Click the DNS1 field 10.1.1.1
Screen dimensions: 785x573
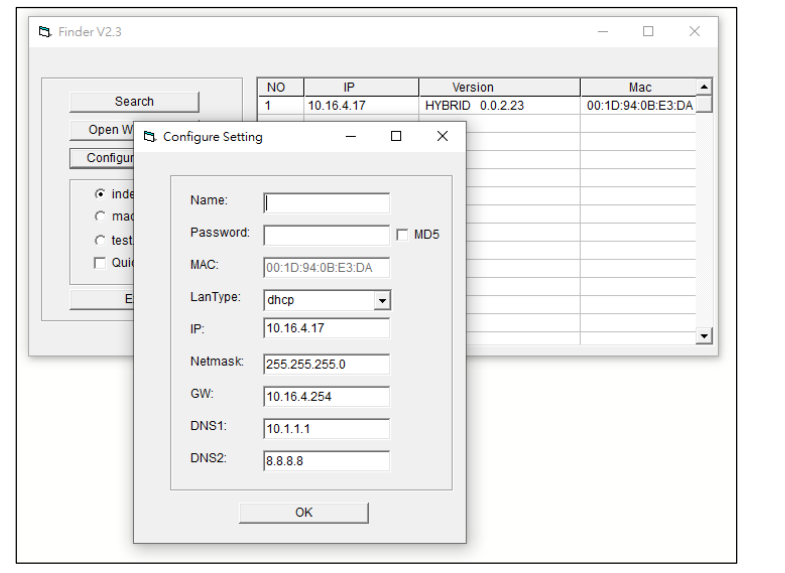(x=326, y=429)
